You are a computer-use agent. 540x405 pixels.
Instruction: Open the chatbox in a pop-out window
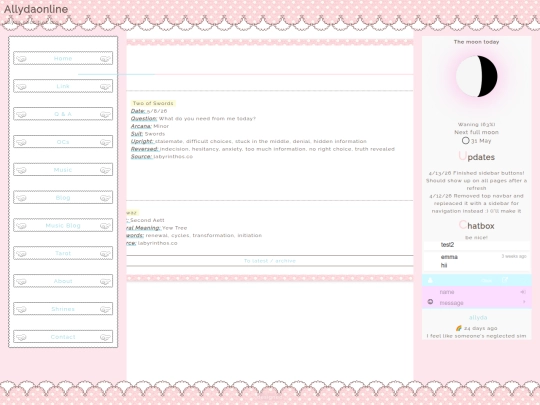point(505,280)
